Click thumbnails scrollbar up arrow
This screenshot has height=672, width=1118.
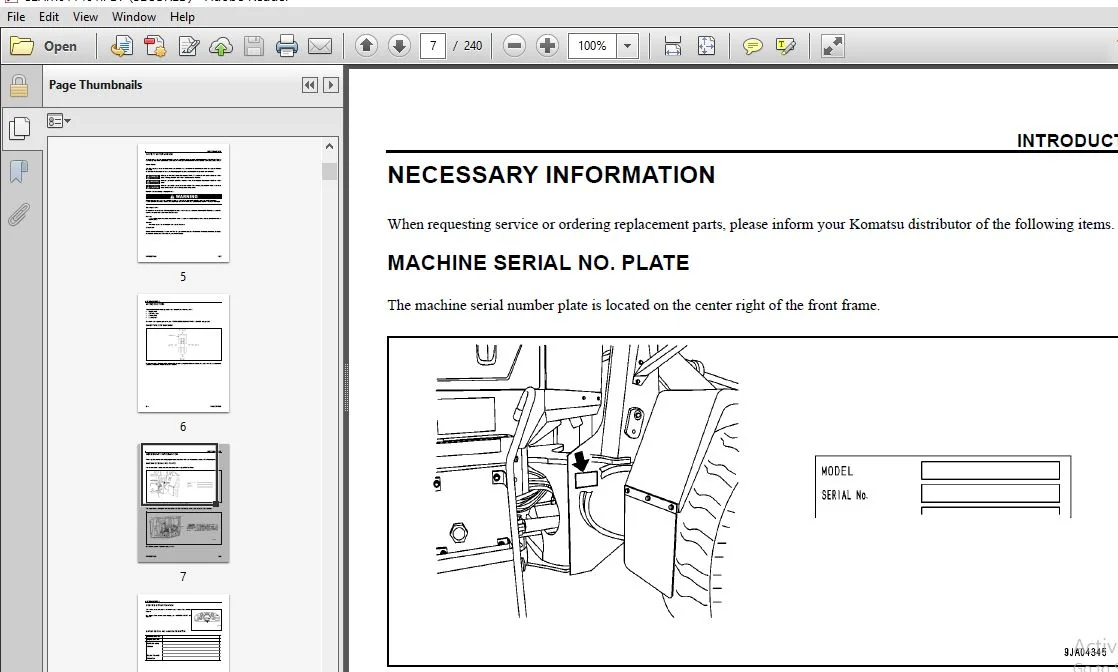point(329,146)
